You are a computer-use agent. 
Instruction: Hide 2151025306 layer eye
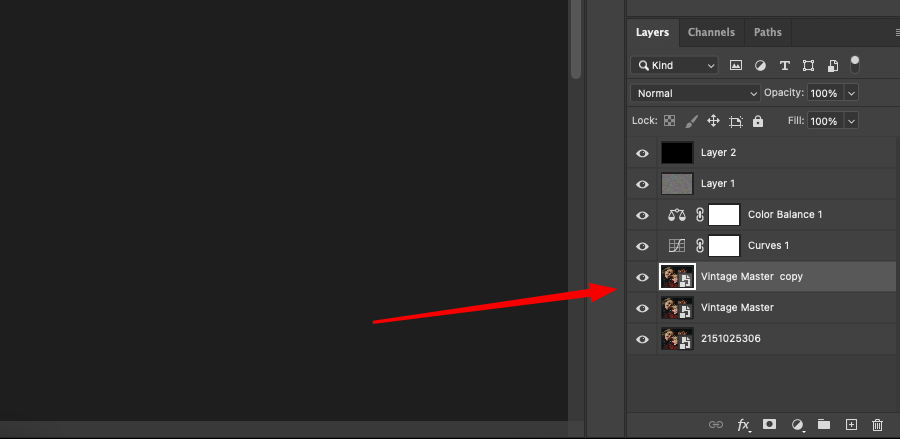click(642, 339)
